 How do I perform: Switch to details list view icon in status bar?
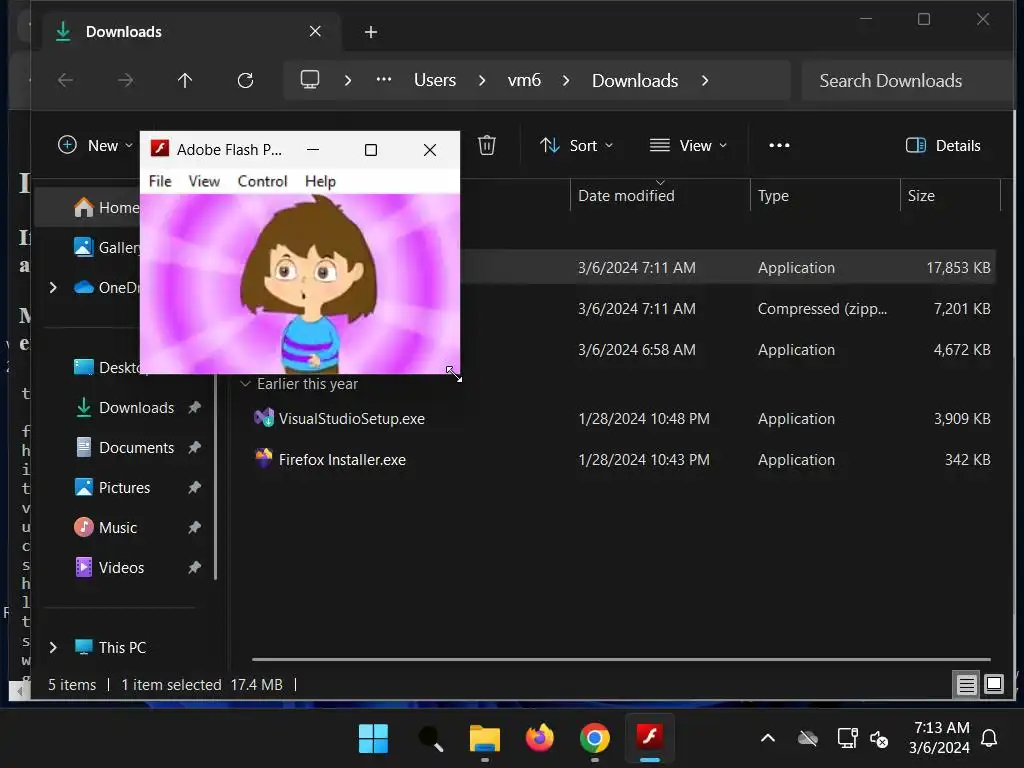pos(966,684)
